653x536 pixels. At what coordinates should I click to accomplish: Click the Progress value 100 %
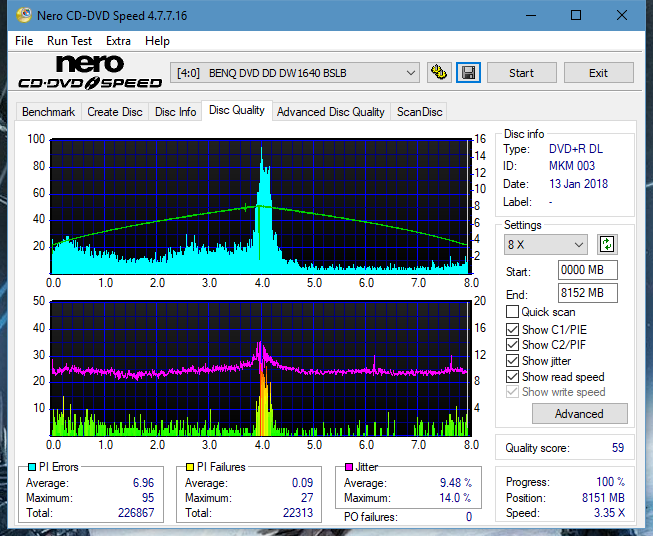611,482
